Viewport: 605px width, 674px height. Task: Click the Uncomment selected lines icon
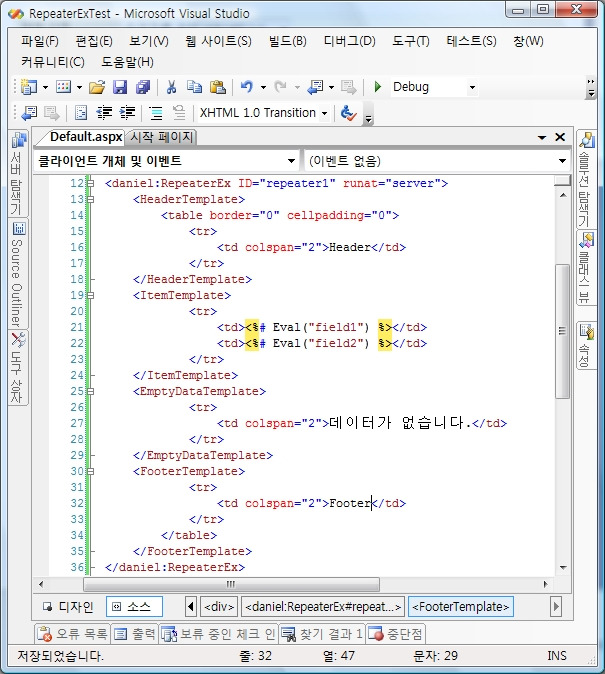tap(179, 113)
